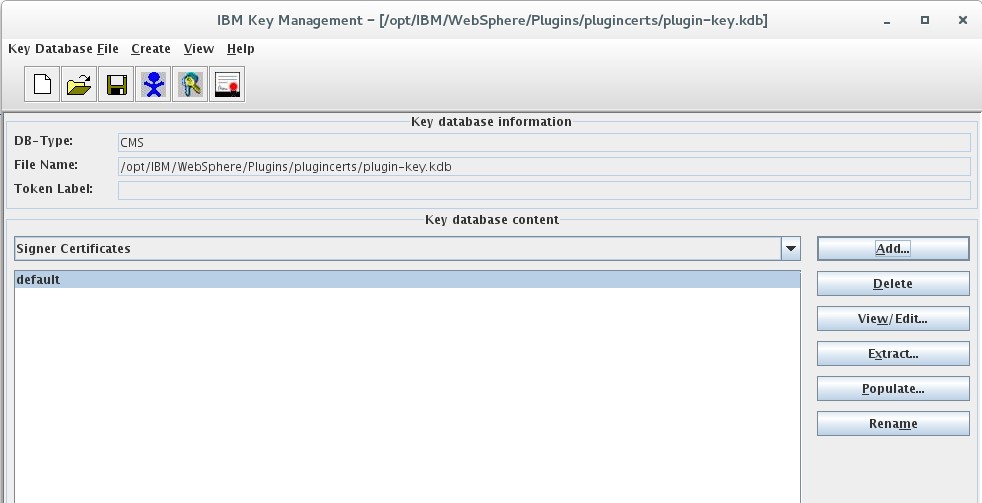Image resolution: width=982 pixels, height=503 pixels.
Task: Click the Extract... button
Action: coord(893,354)
